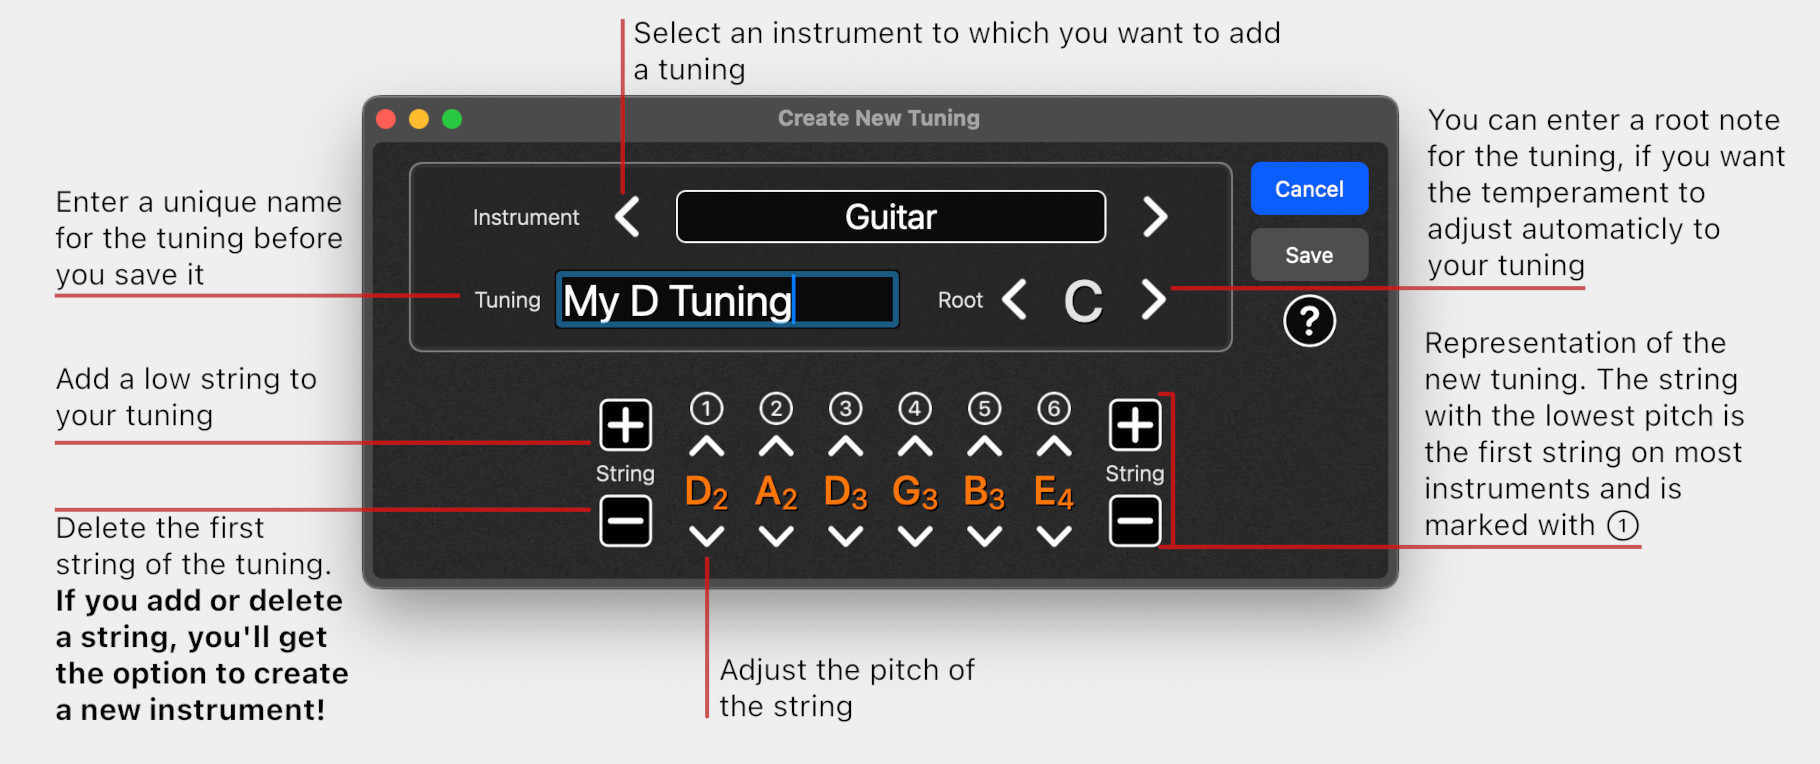
Task: Raise pitch of string 4 (G3)
Action: 915,447
